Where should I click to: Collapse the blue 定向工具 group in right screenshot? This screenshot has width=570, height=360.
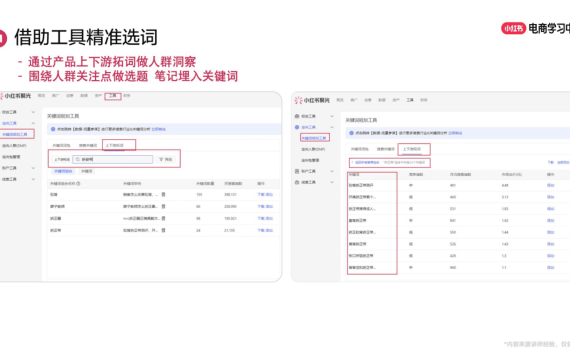pos(332,127)
